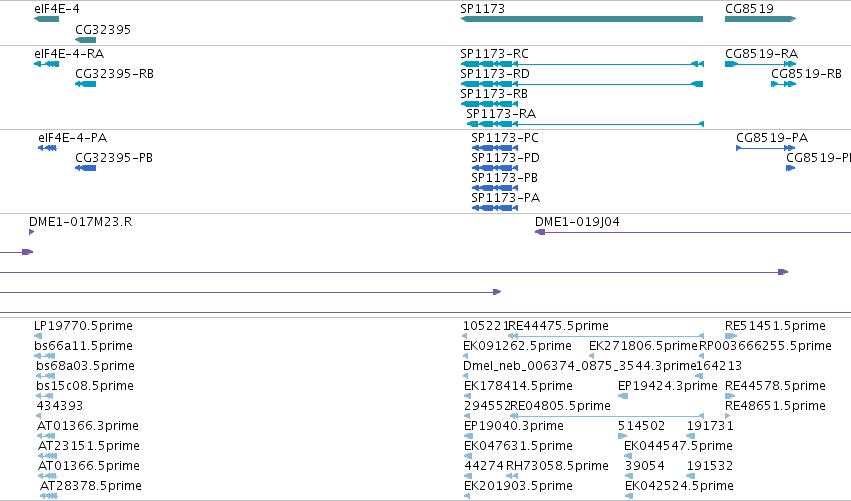Click the RE04805.5prime EST label
The width and height of the screenshot is (851, 501).
[561, 406]
